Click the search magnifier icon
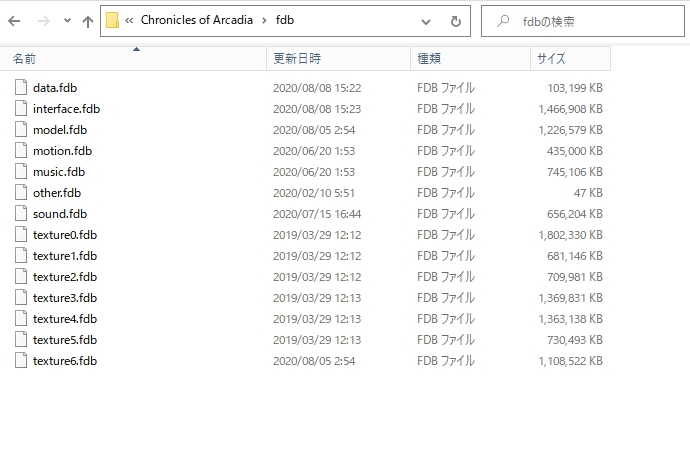The width and height of the screenshot is (690, 452). click(503, 21)
